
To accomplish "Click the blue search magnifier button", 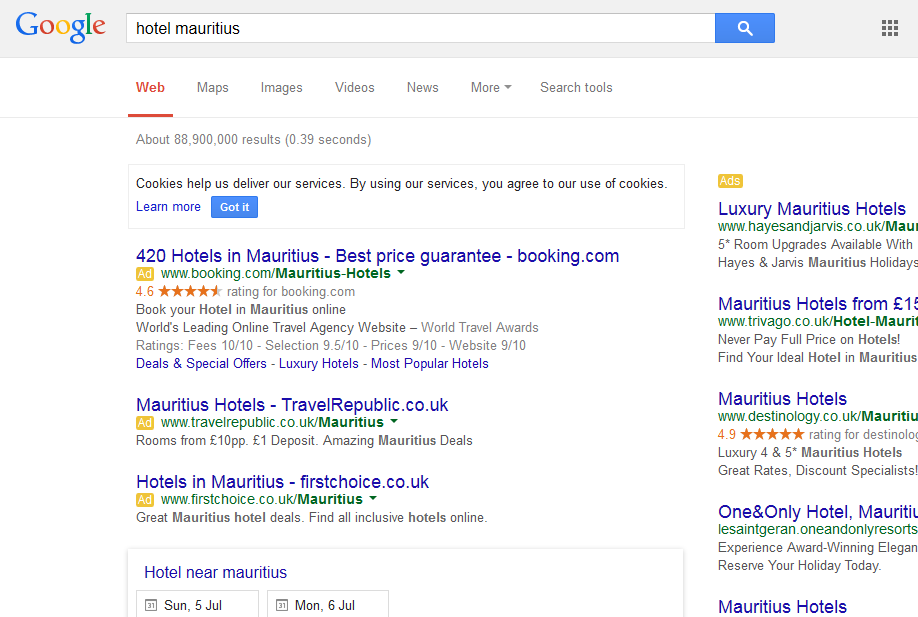I will point(745,28).
